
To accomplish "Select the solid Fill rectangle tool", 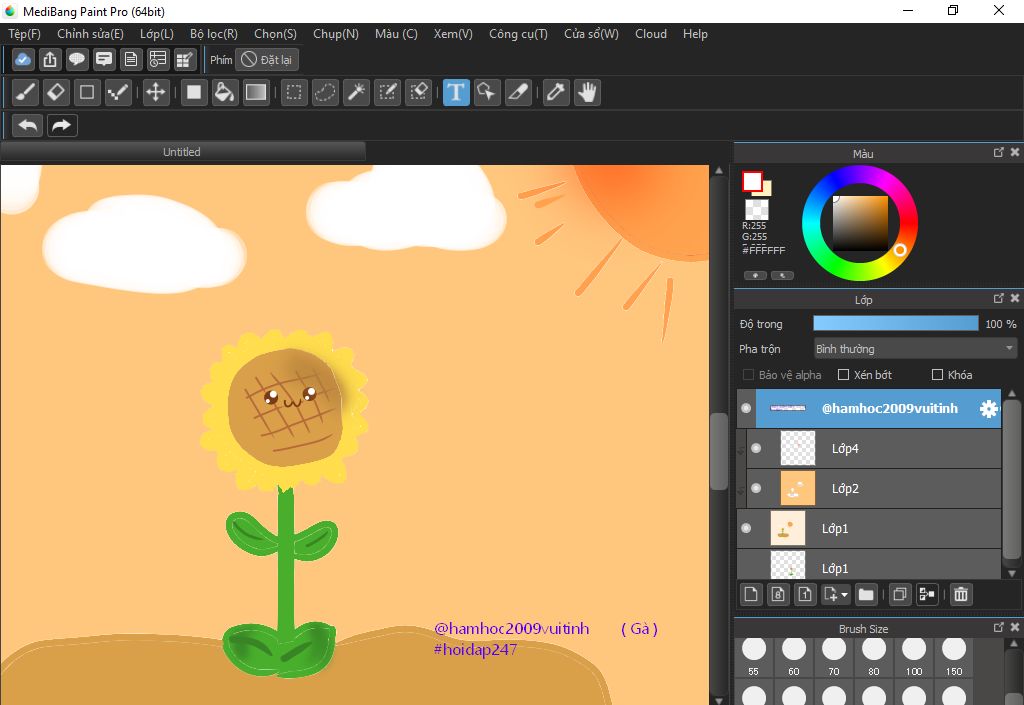I will point(194,92).
